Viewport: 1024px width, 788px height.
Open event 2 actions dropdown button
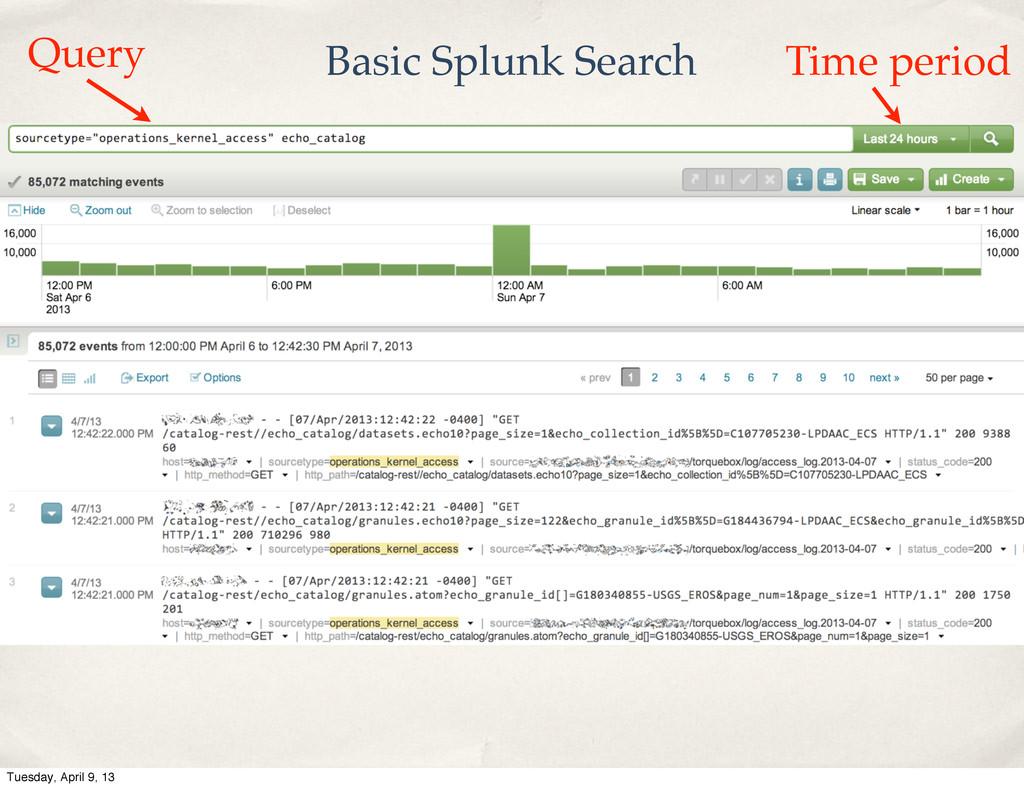(52, 513)
